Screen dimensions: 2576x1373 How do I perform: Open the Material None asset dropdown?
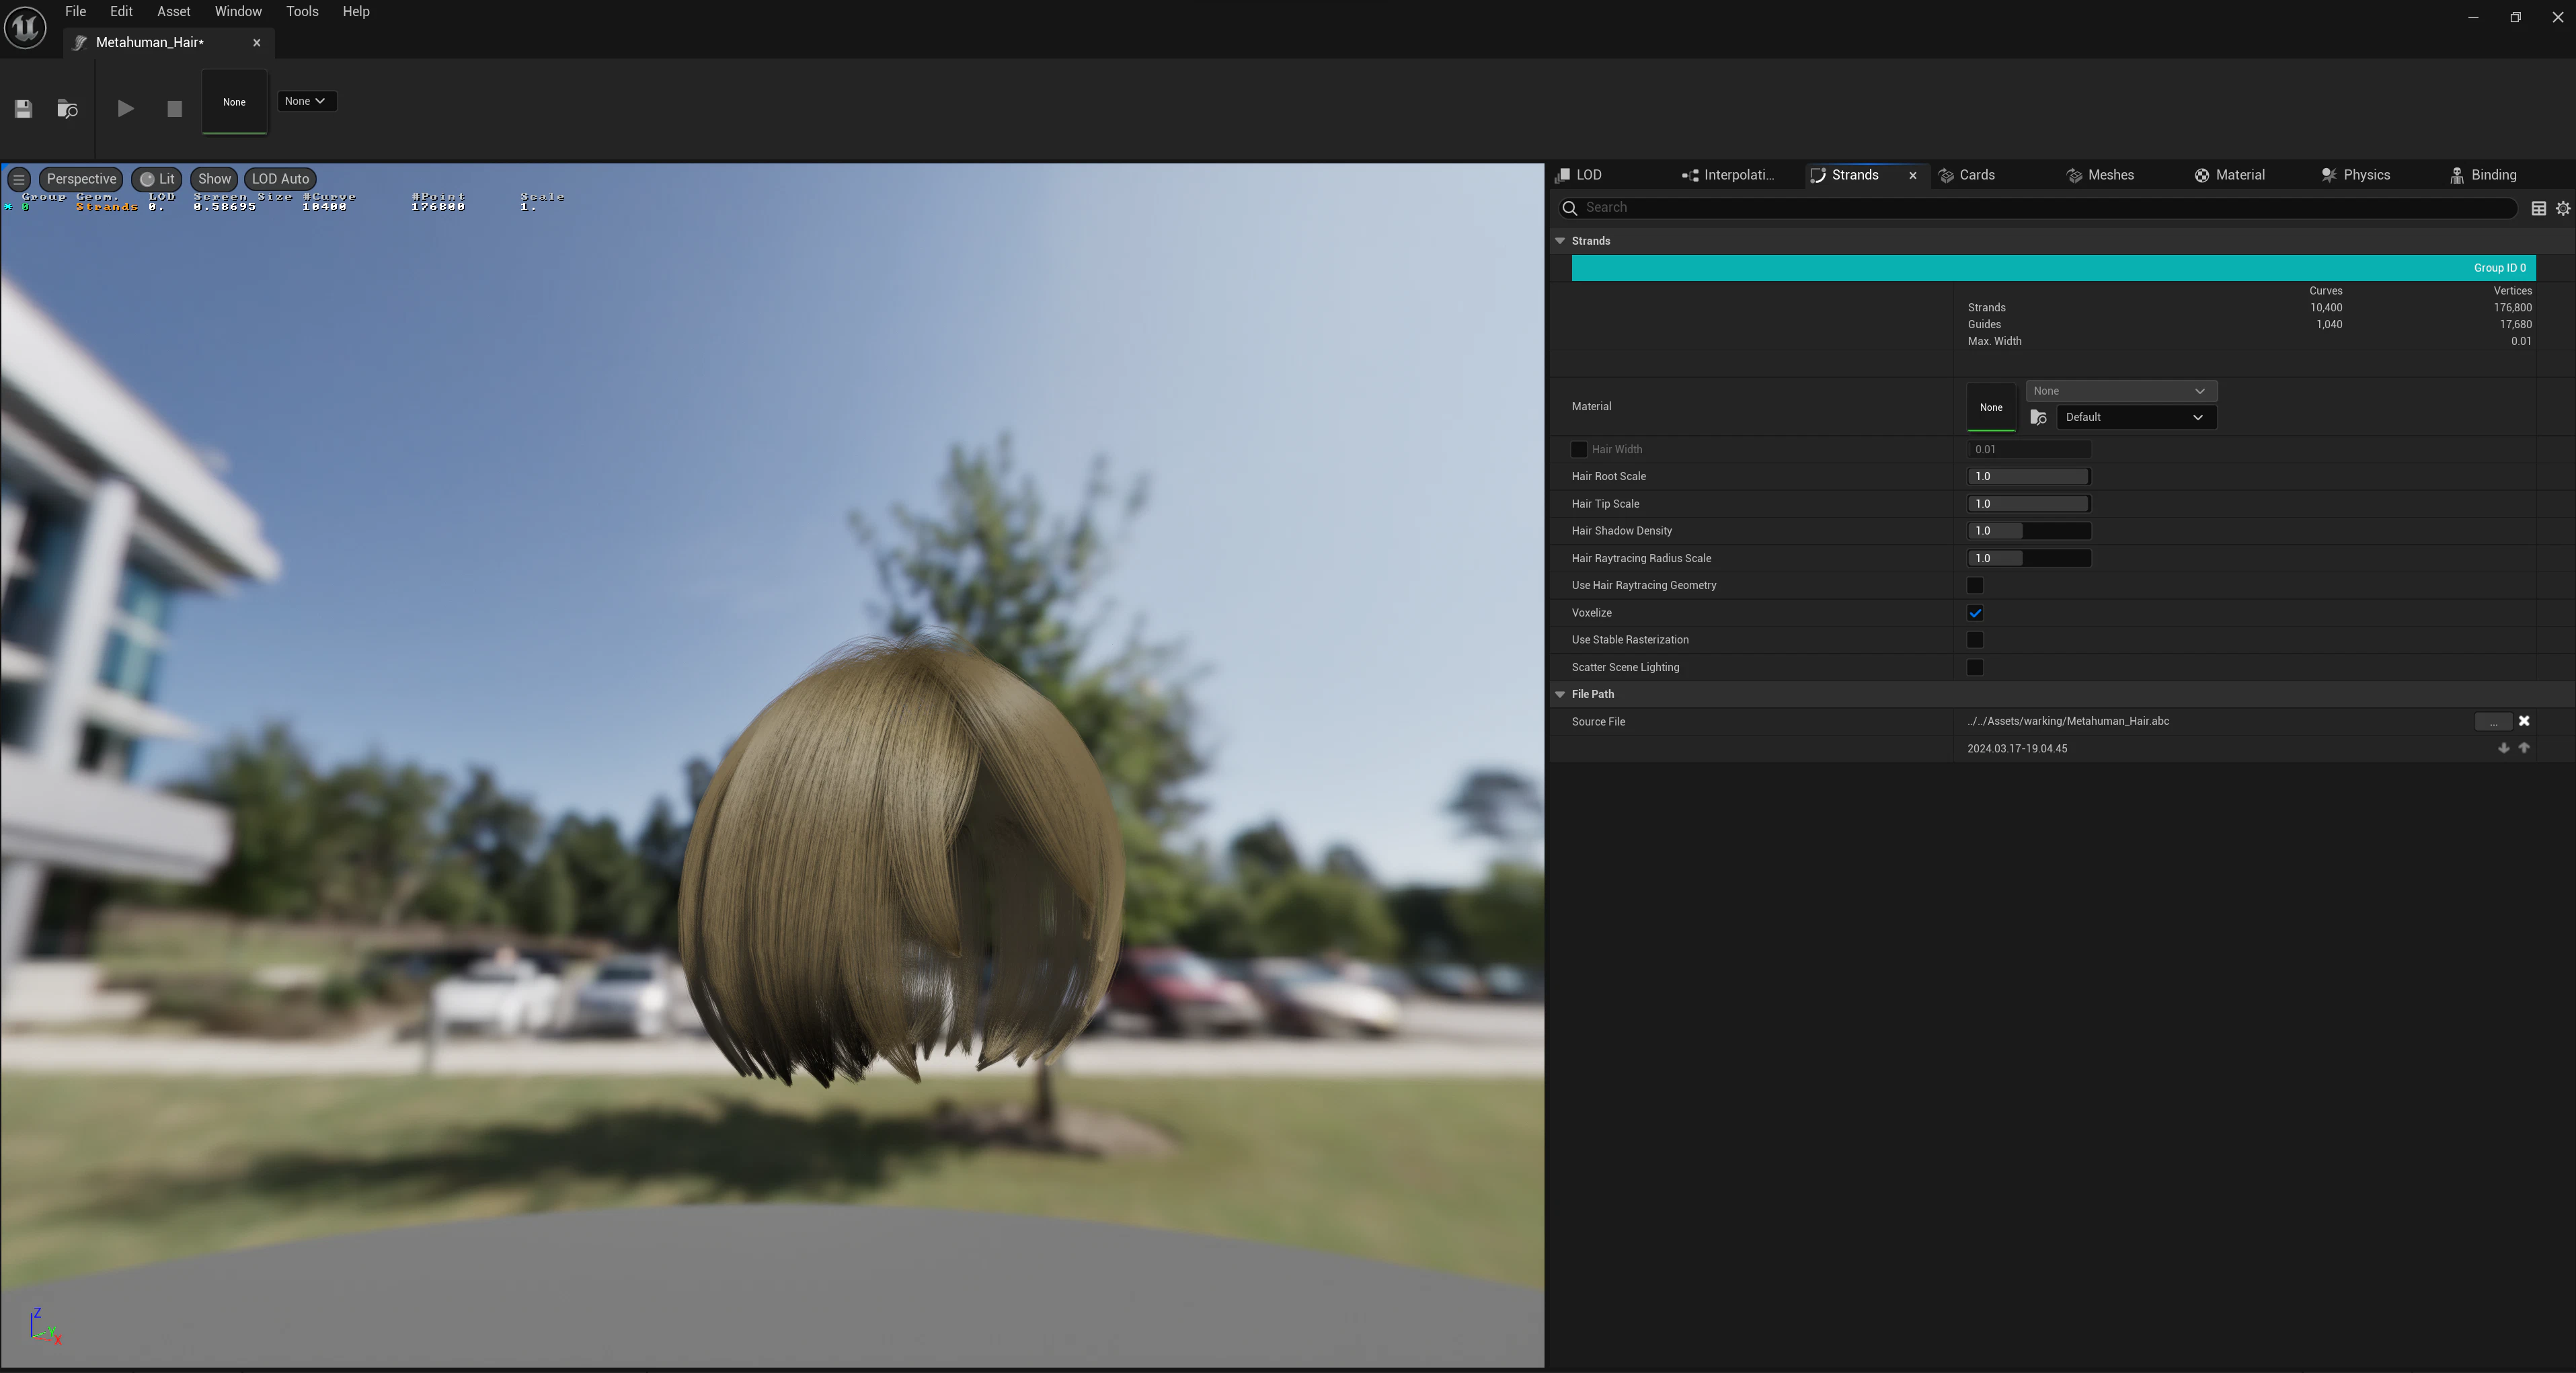pyautogui.click(x=2121, y=391)
